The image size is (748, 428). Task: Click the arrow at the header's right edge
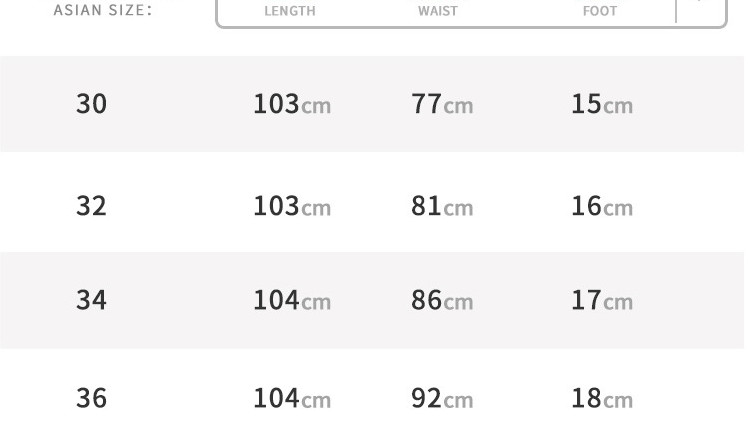[700, 6]
